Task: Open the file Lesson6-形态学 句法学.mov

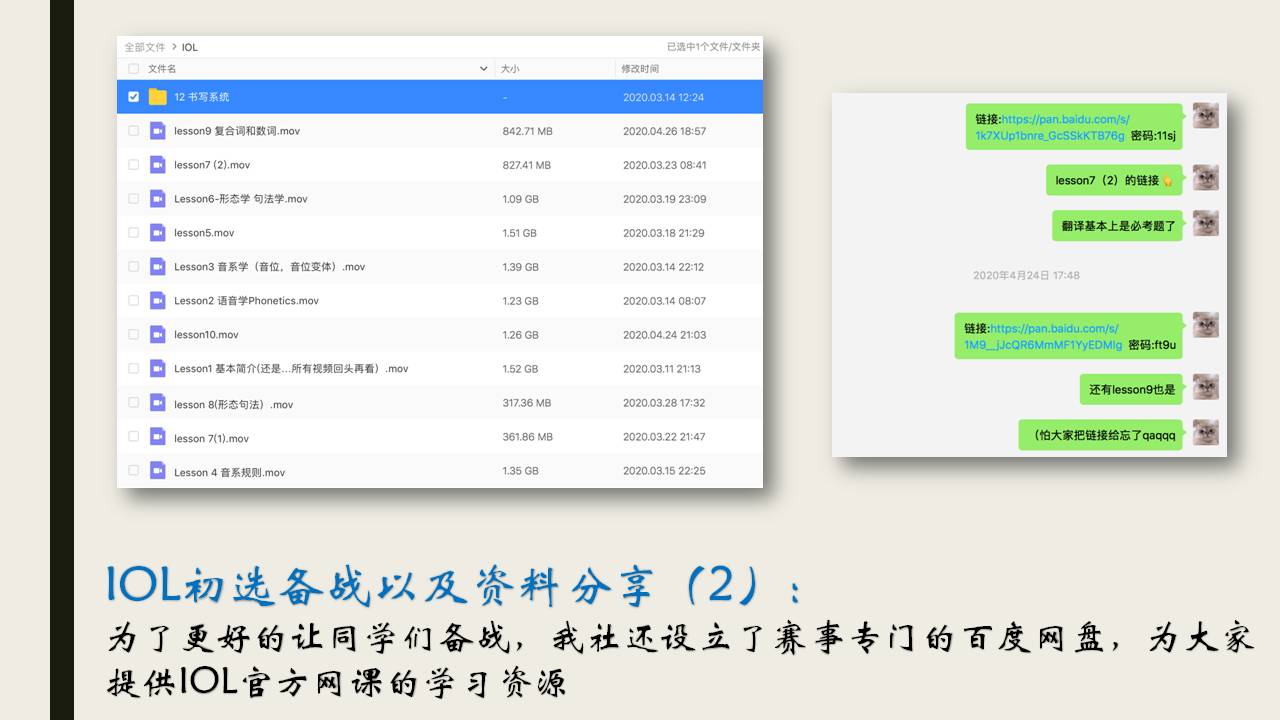Action: coord(240,199)
